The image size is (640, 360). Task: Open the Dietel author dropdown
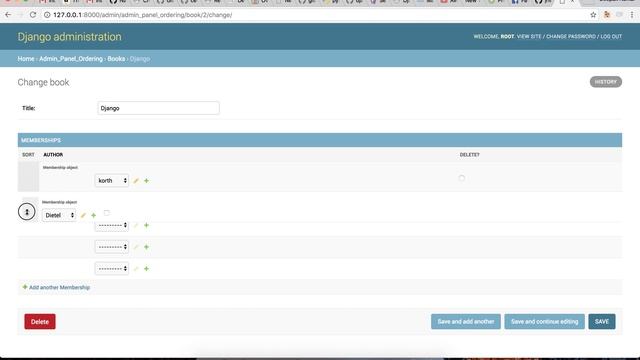click(59, 215)
